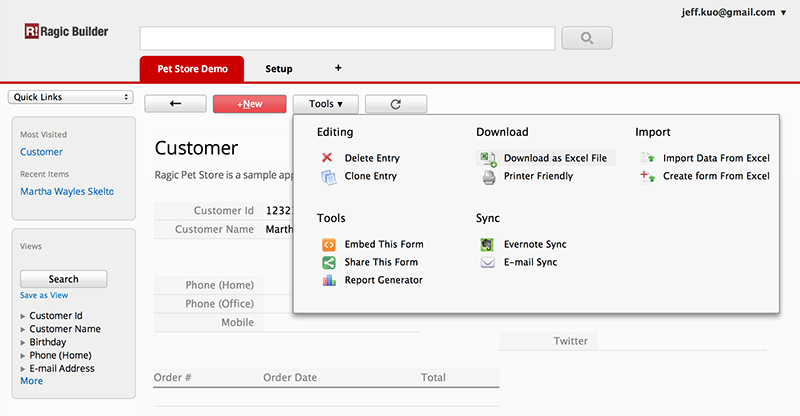Click the Excel download icon

click(x=488, y=159)
